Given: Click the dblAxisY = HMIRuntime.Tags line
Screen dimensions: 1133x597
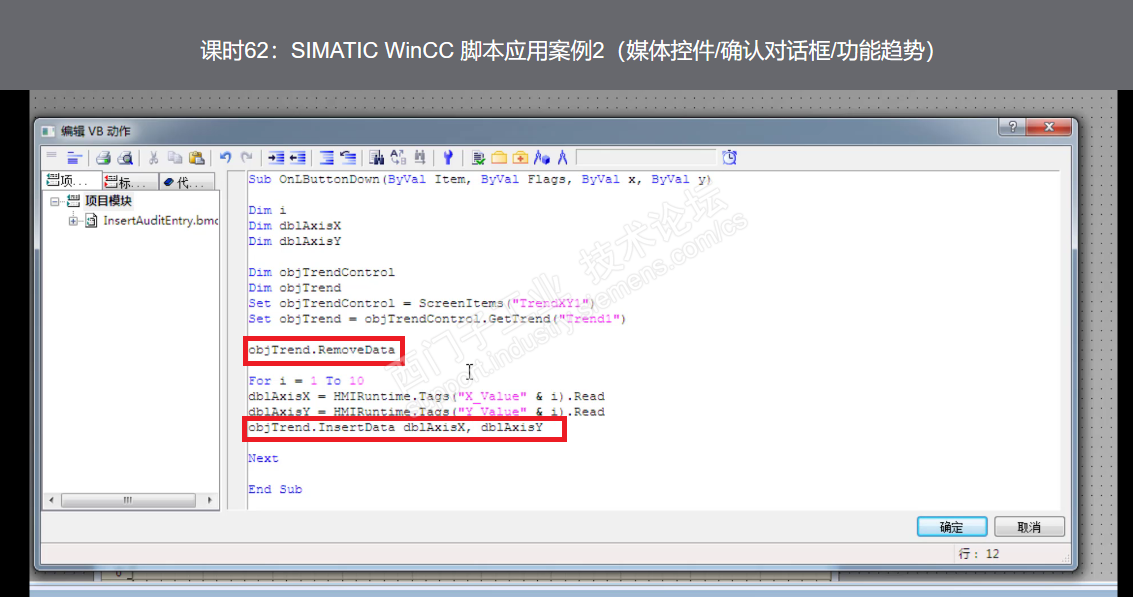Looking at the screenshot, I should click(426, 412).
